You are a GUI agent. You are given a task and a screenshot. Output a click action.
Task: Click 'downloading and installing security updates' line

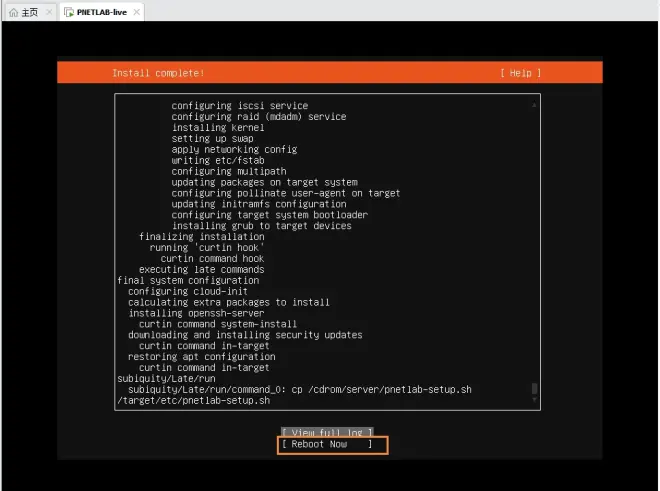245,335
